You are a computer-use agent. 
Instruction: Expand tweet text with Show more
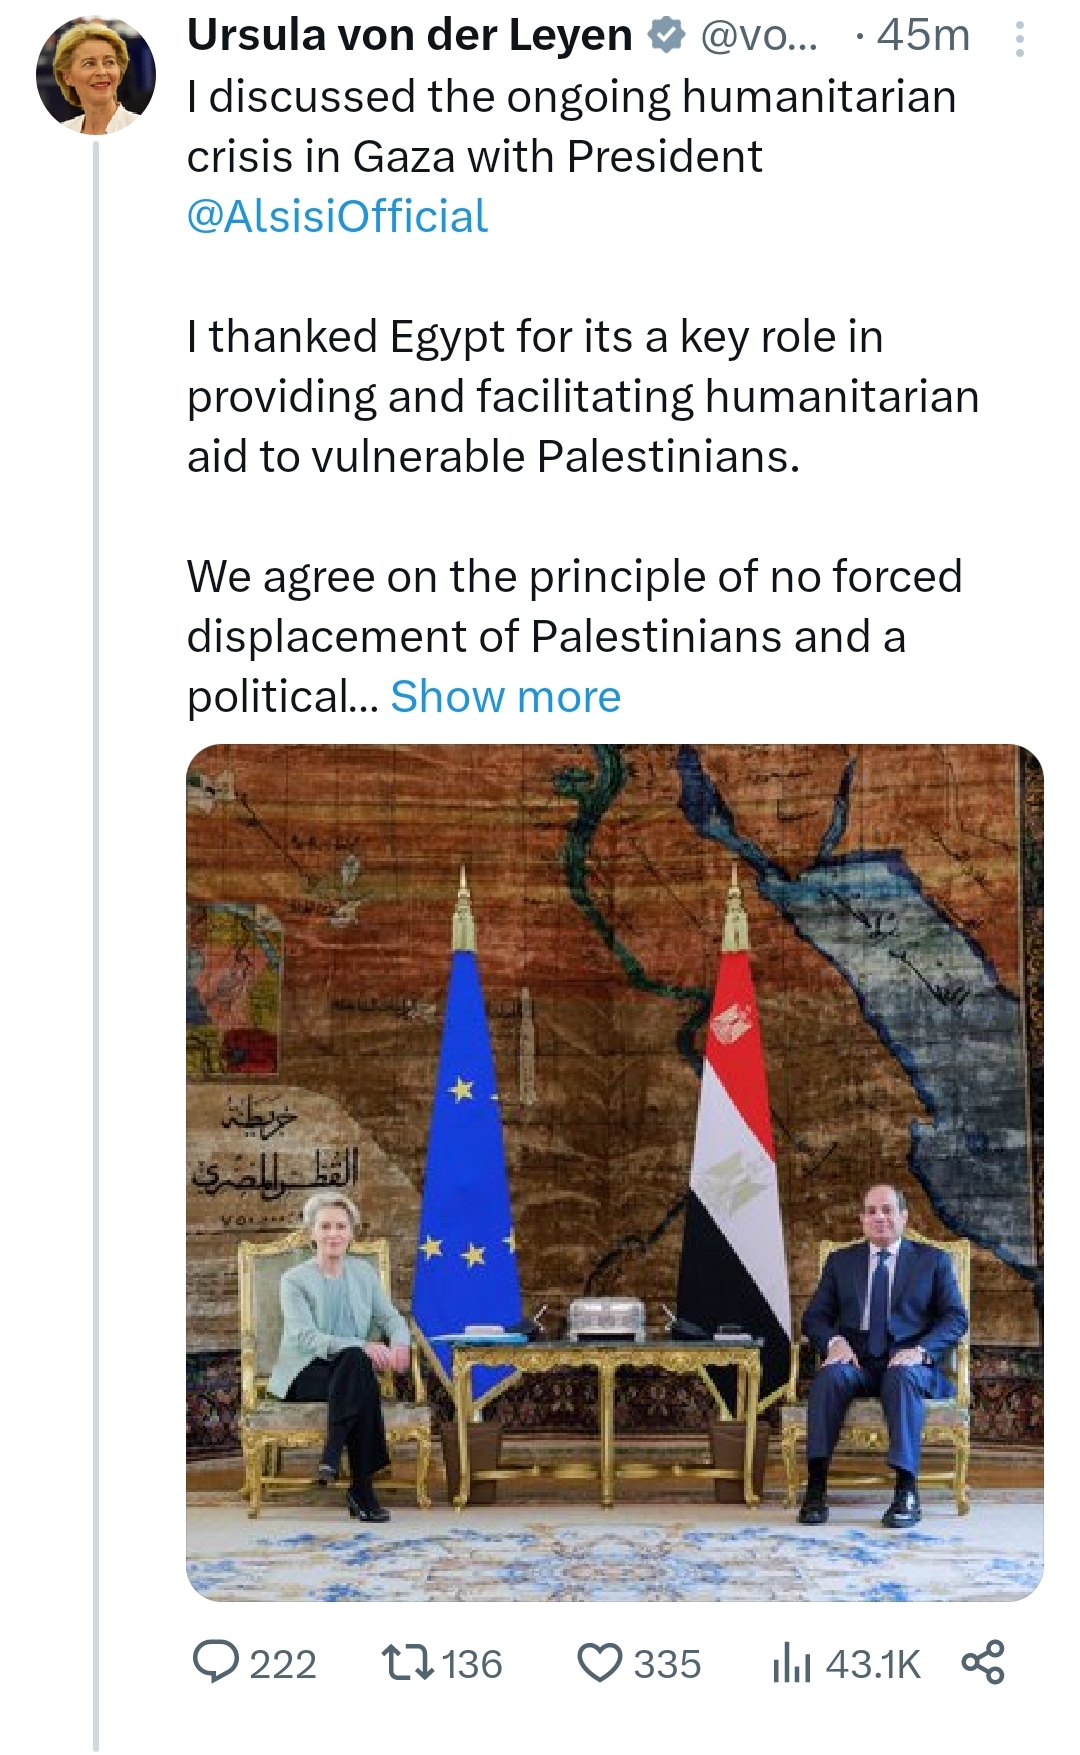click(x=505, y=696)
